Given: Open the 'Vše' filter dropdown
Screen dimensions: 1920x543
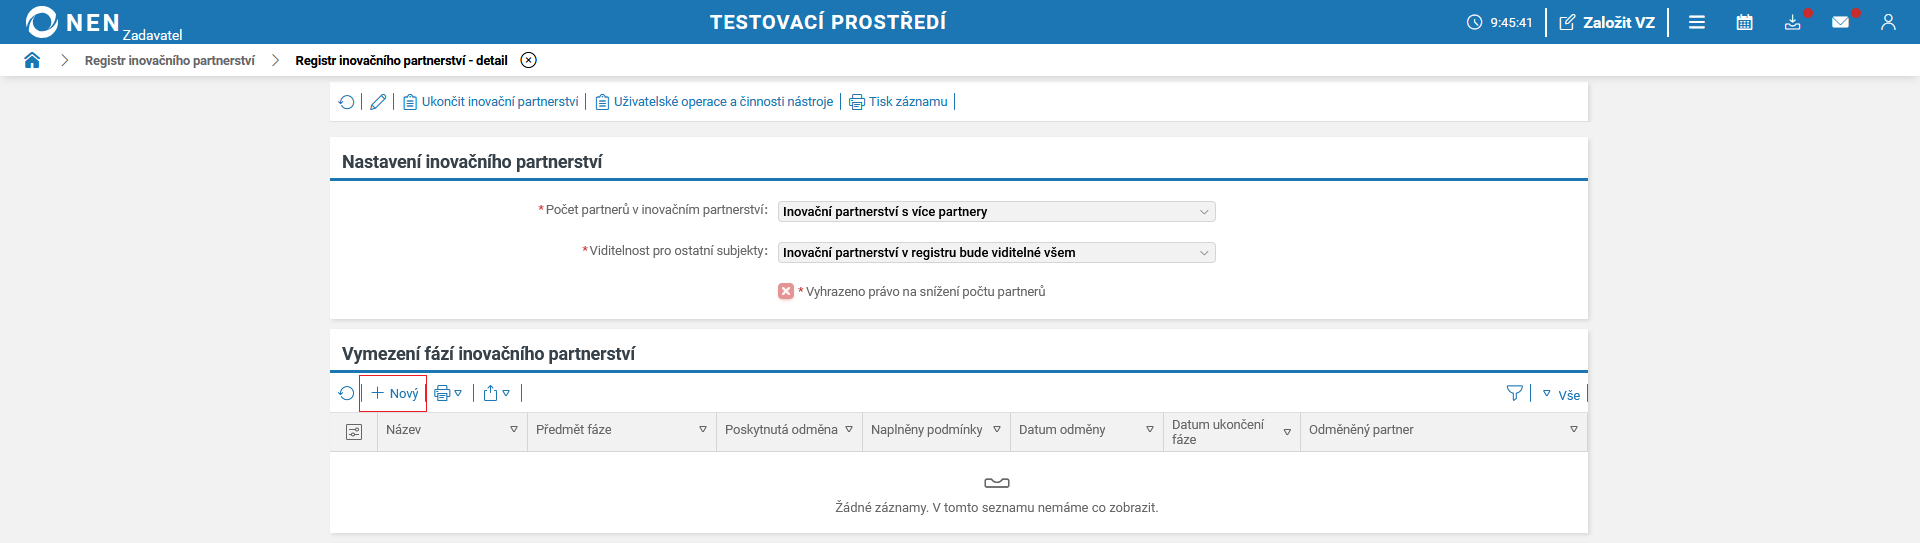Looking at the screenshot, I should click(1561, 394).
